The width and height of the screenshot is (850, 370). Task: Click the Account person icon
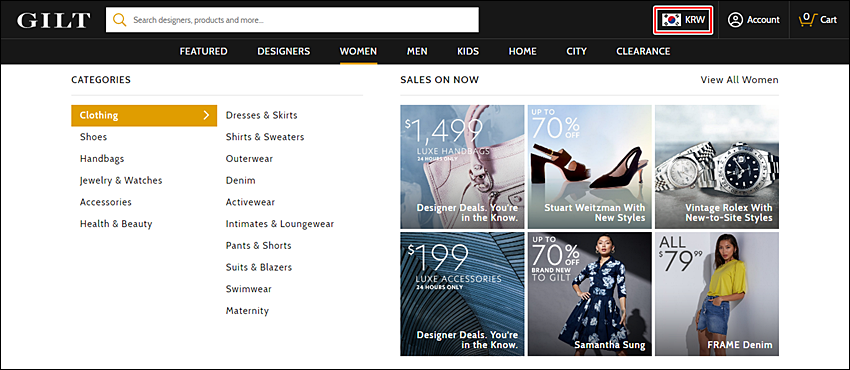click(x=735, y=20)
